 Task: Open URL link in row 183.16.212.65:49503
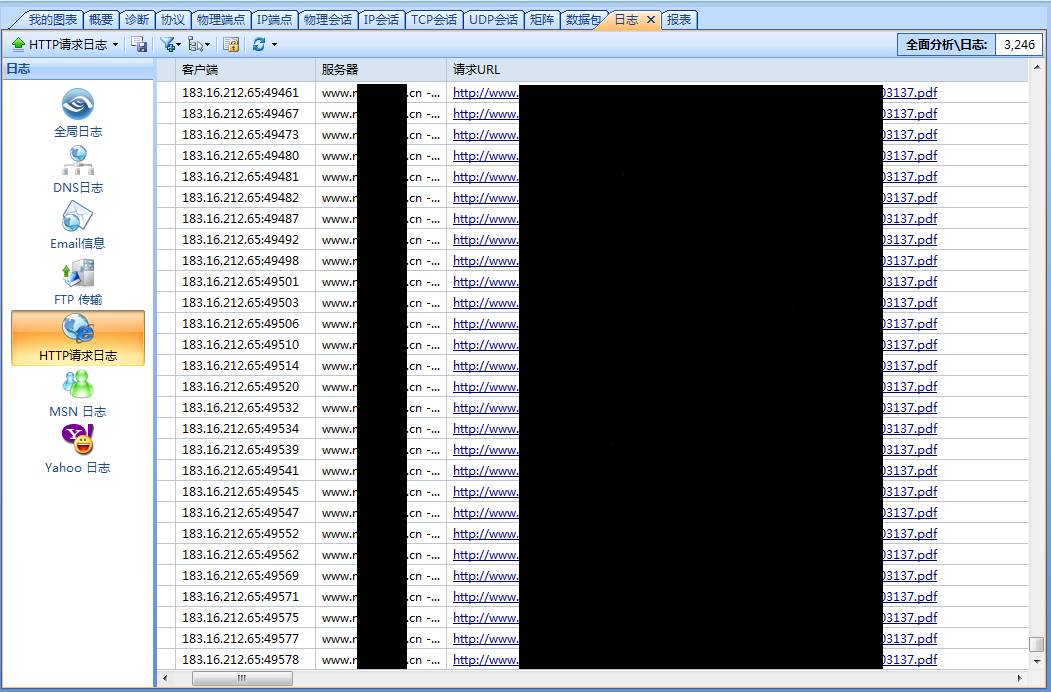coord(695,302)
